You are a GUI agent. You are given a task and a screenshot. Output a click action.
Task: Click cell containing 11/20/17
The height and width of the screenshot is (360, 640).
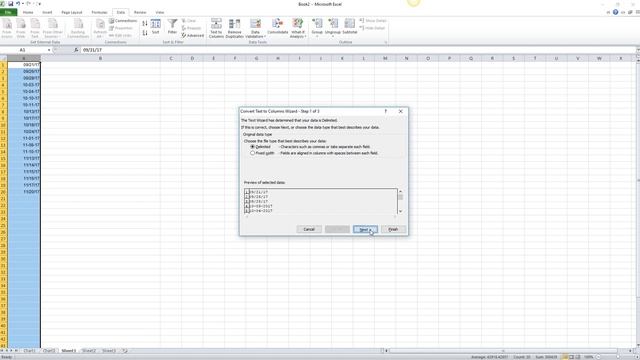coord(24,191)
